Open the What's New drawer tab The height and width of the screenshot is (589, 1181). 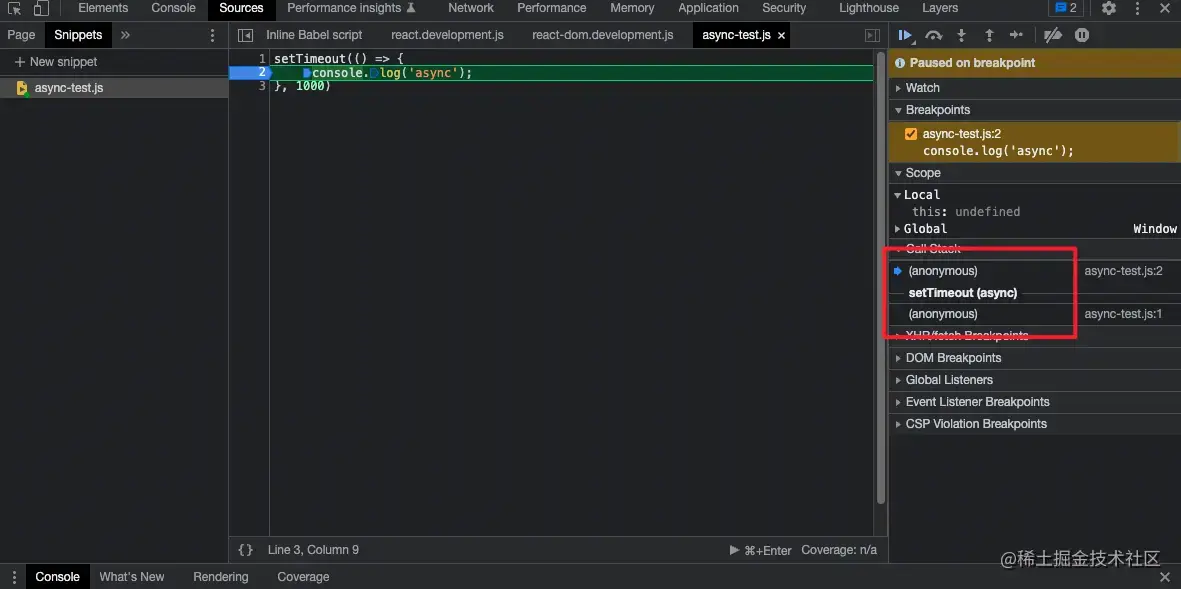tap(132, 577)
